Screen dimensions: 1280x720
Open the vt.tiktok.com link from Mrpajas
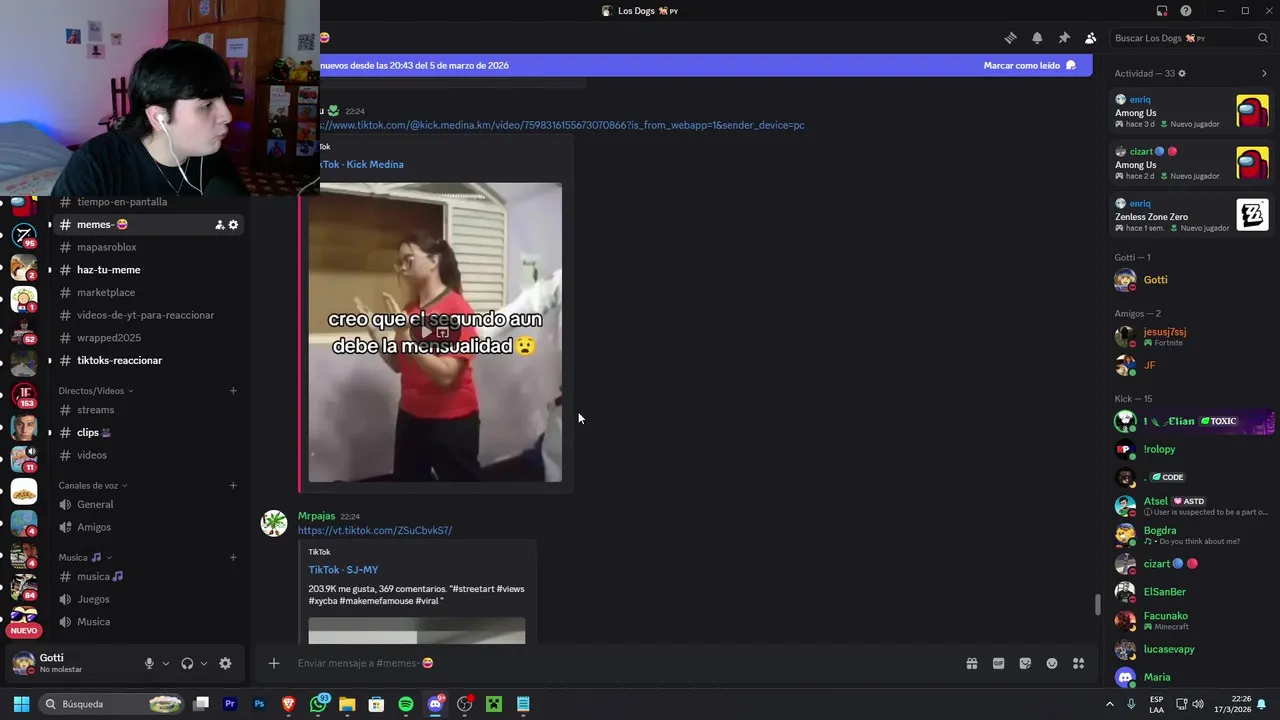pyautogui.click(x=375, y=530)
